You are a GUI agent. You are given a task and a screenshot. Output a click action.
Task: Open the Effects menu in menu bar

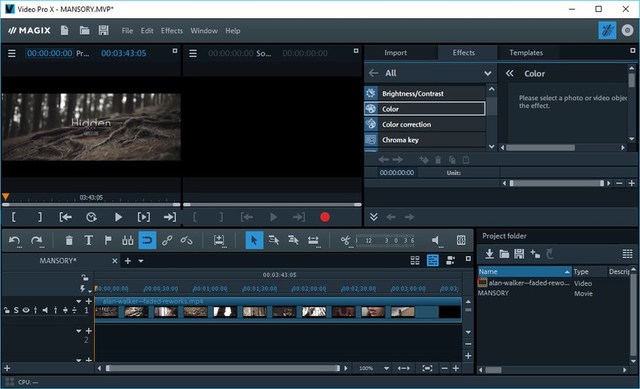click(172, 31)
